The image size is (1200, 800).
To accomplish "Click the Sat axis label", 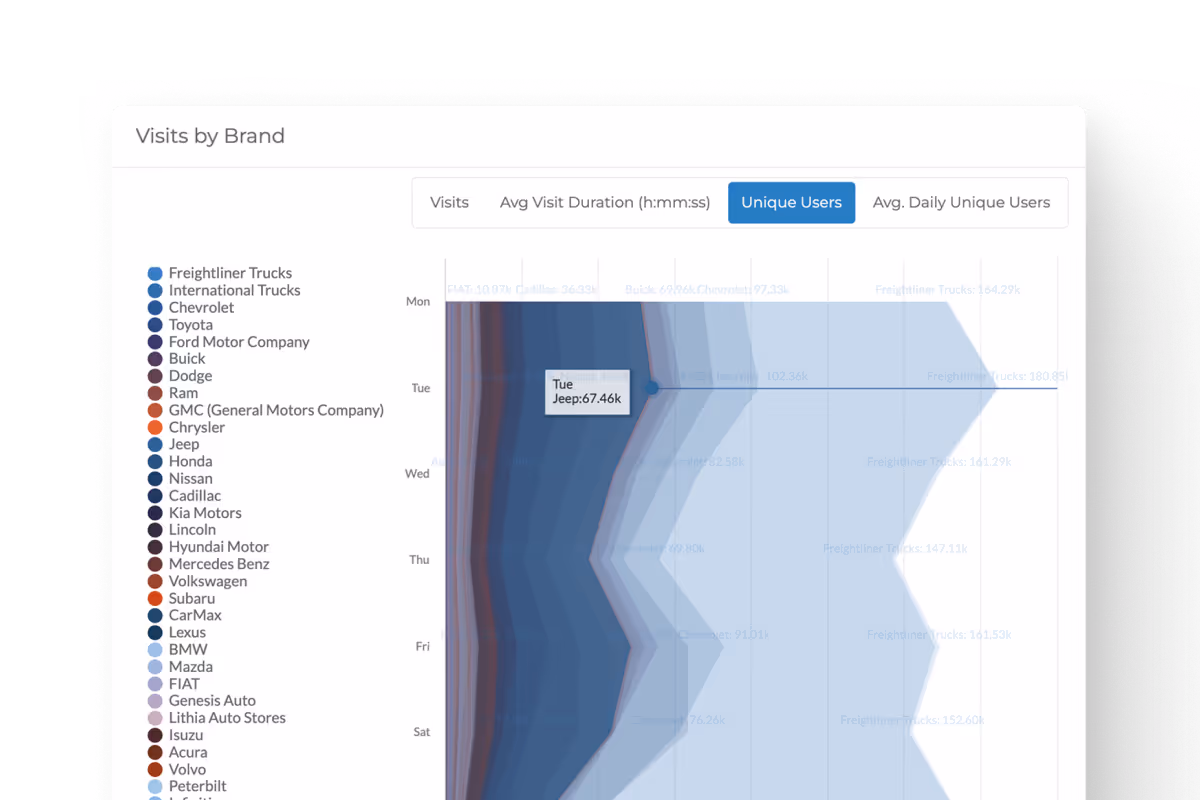I will [x=422, y=732].
